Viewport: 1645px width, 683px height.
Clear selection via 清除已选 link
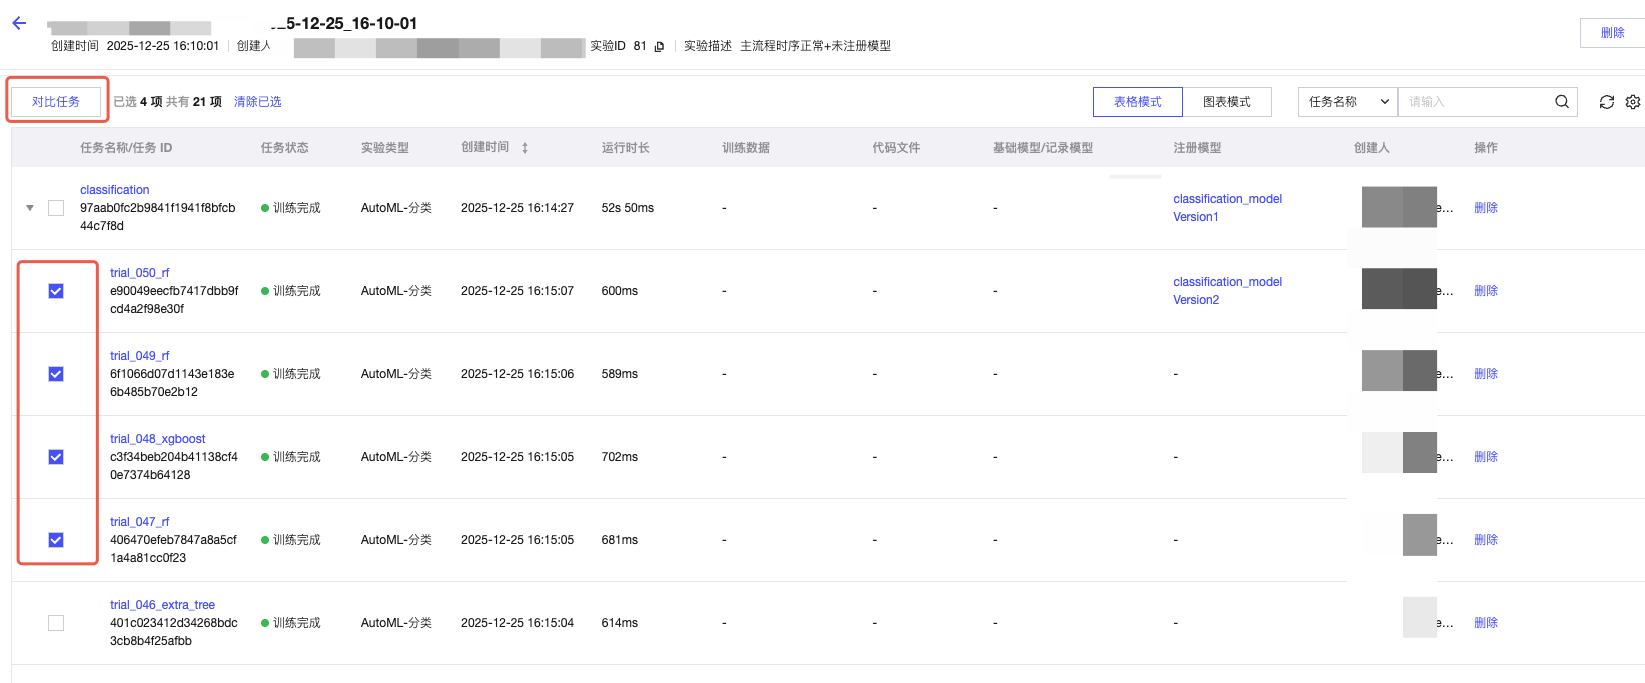(257, 102)
